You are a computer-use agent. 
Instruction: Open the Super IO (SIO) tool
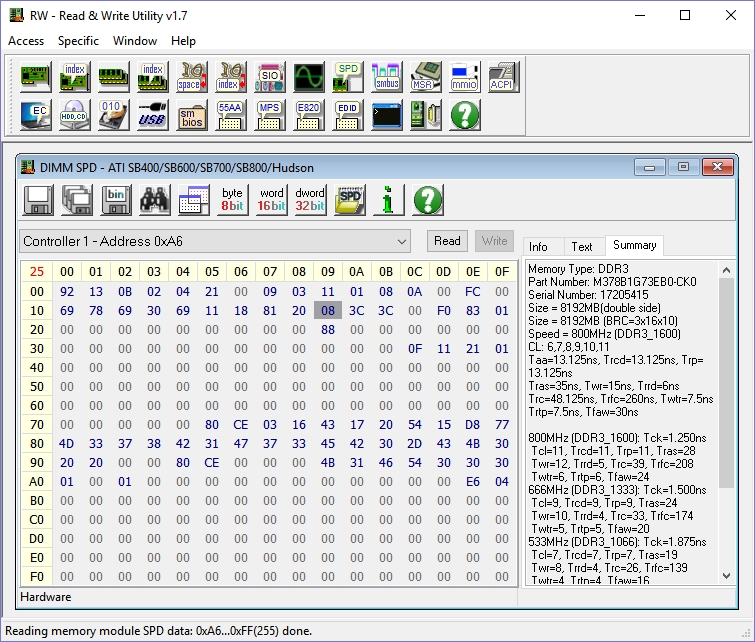[270, 77]
